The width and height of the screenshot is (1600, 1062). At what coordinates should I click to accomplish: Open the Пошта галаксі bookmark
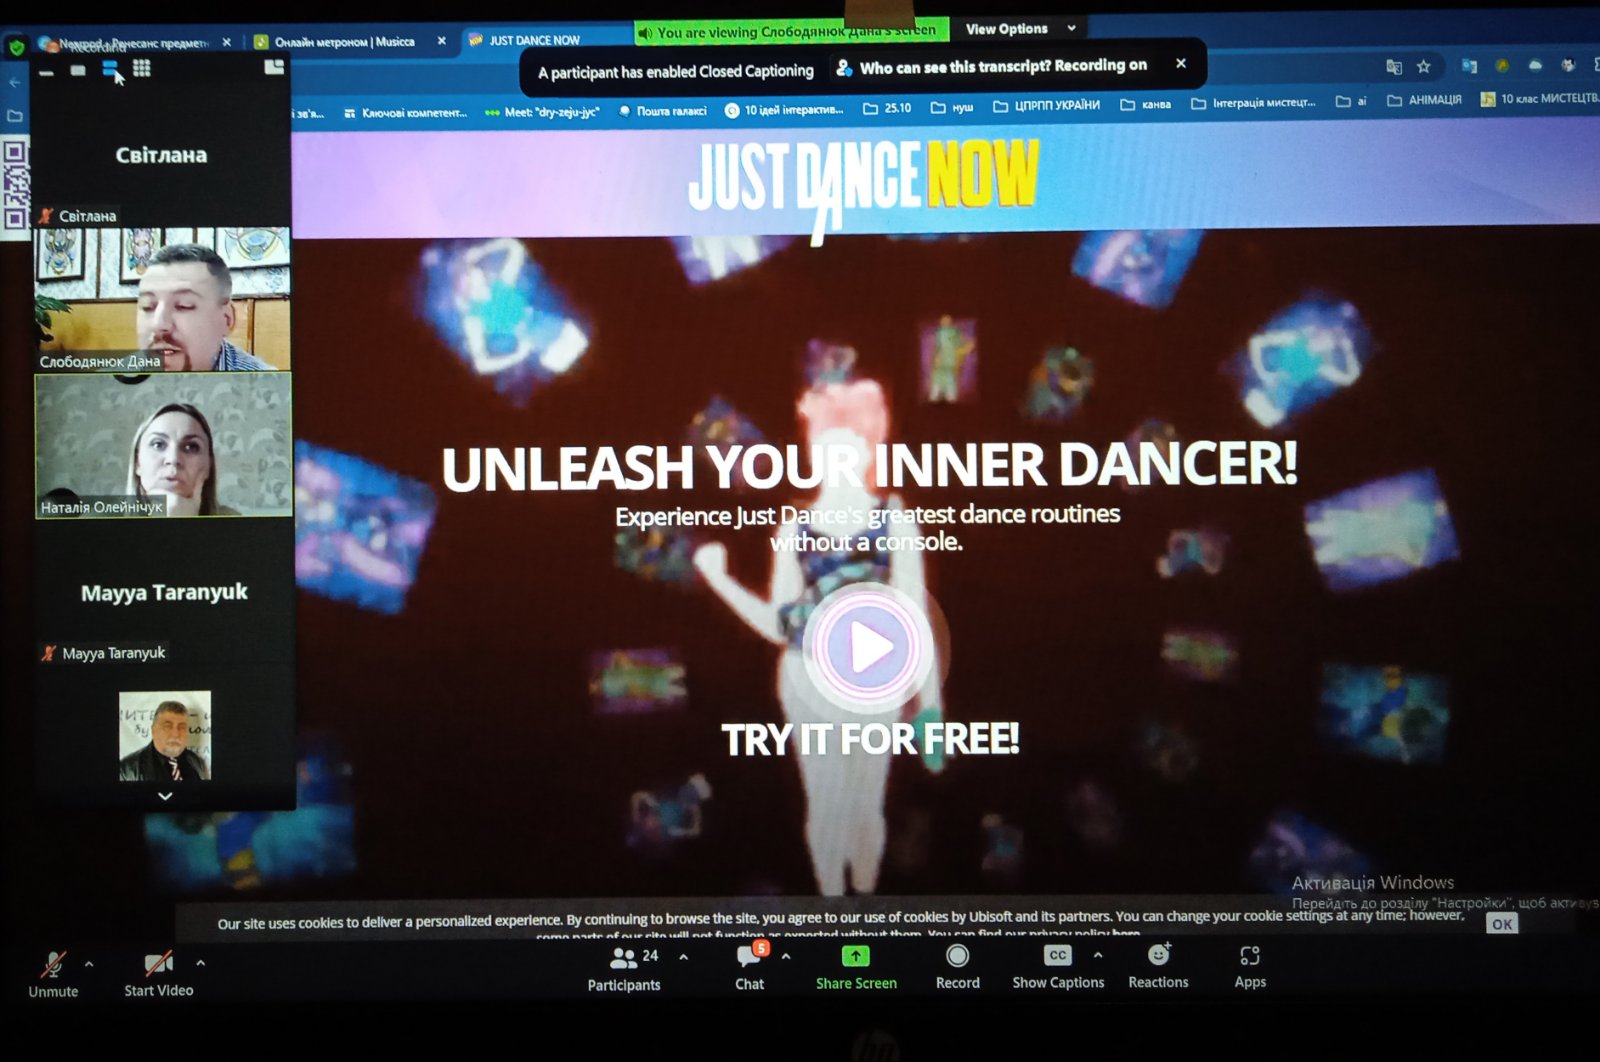tap(662, 111)
